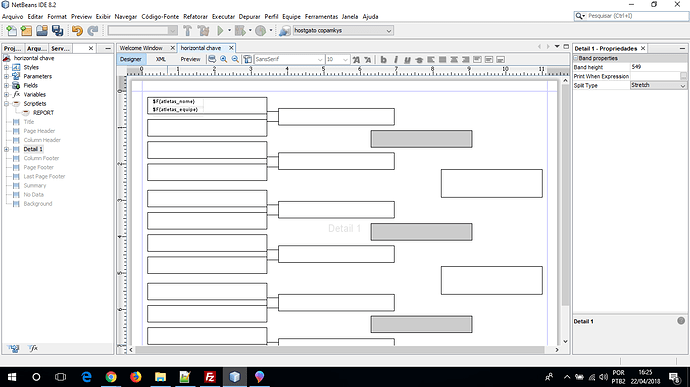Click the Clean and Build icon
Screen dimensions: 690x387
tap(203, 30)
